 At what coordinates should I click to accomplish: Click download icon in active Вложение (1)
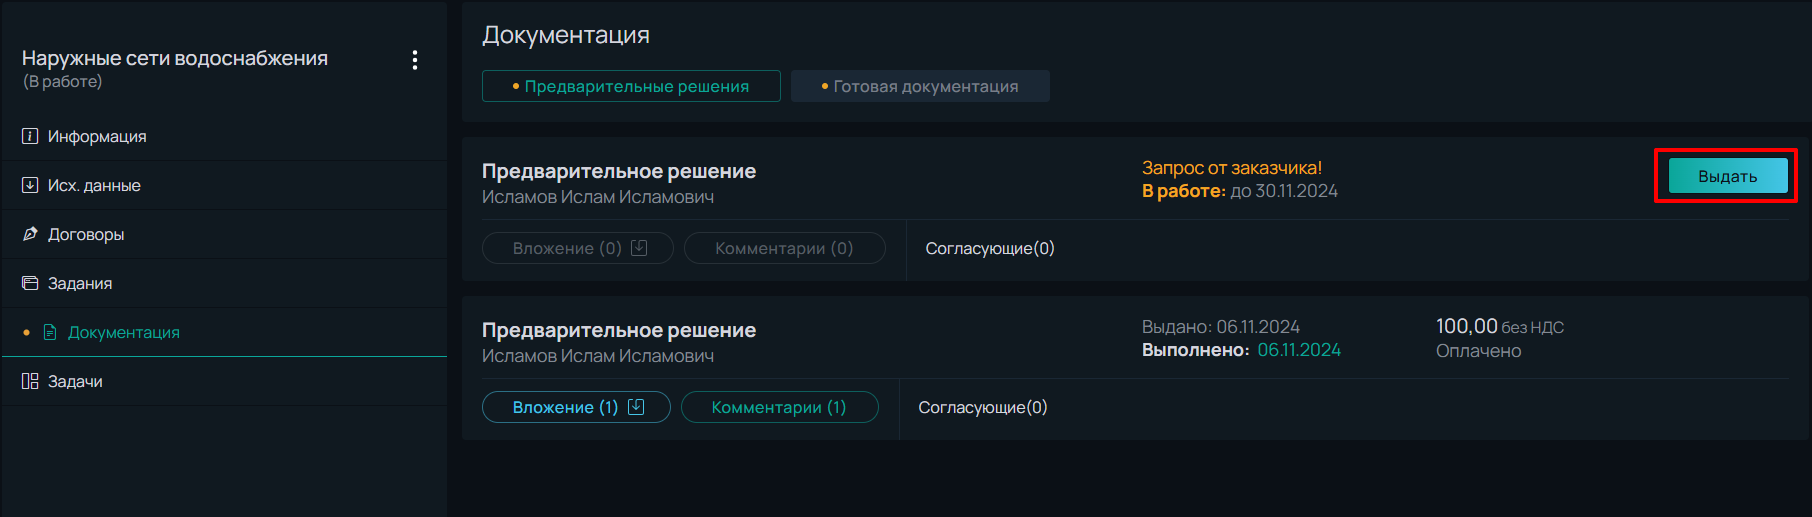click(636, 407)
